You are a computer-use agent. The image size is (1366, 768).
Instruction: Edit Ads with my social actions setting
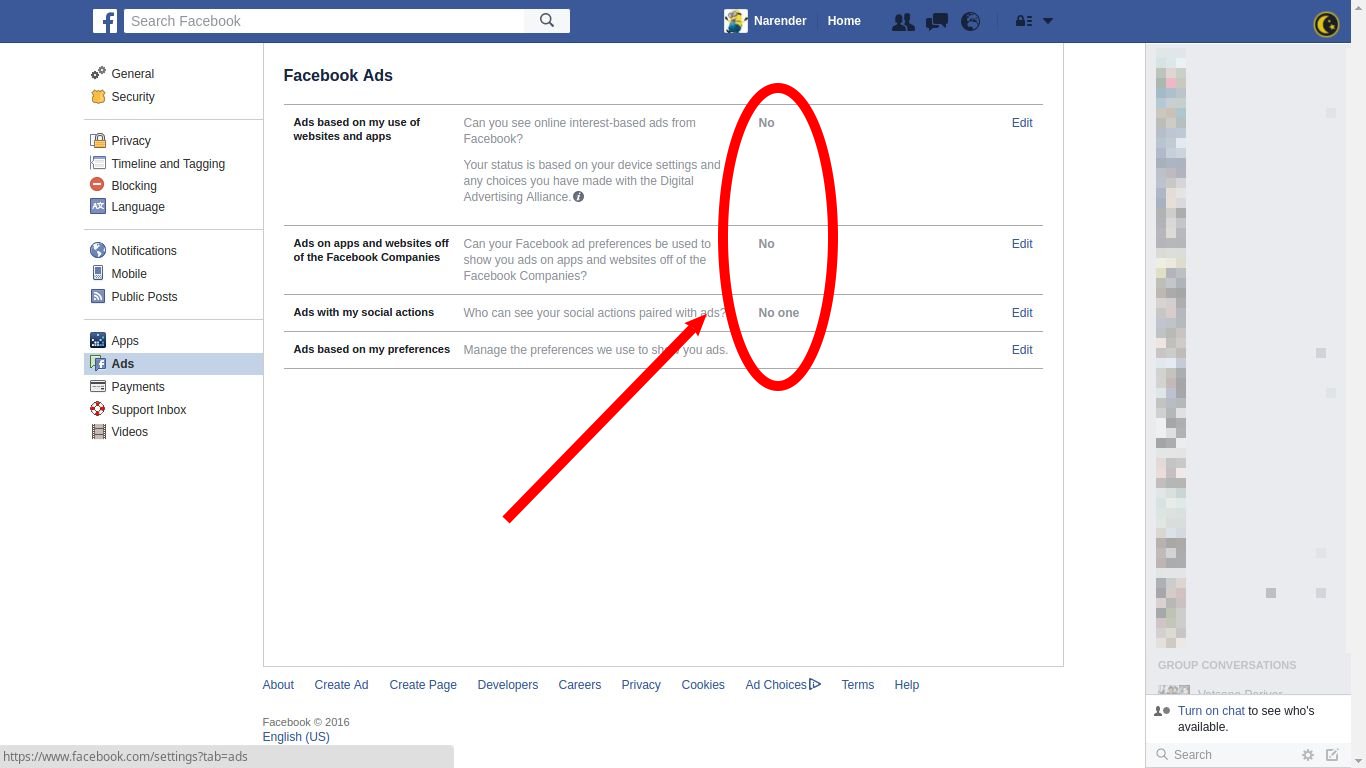pos(1021,313)
